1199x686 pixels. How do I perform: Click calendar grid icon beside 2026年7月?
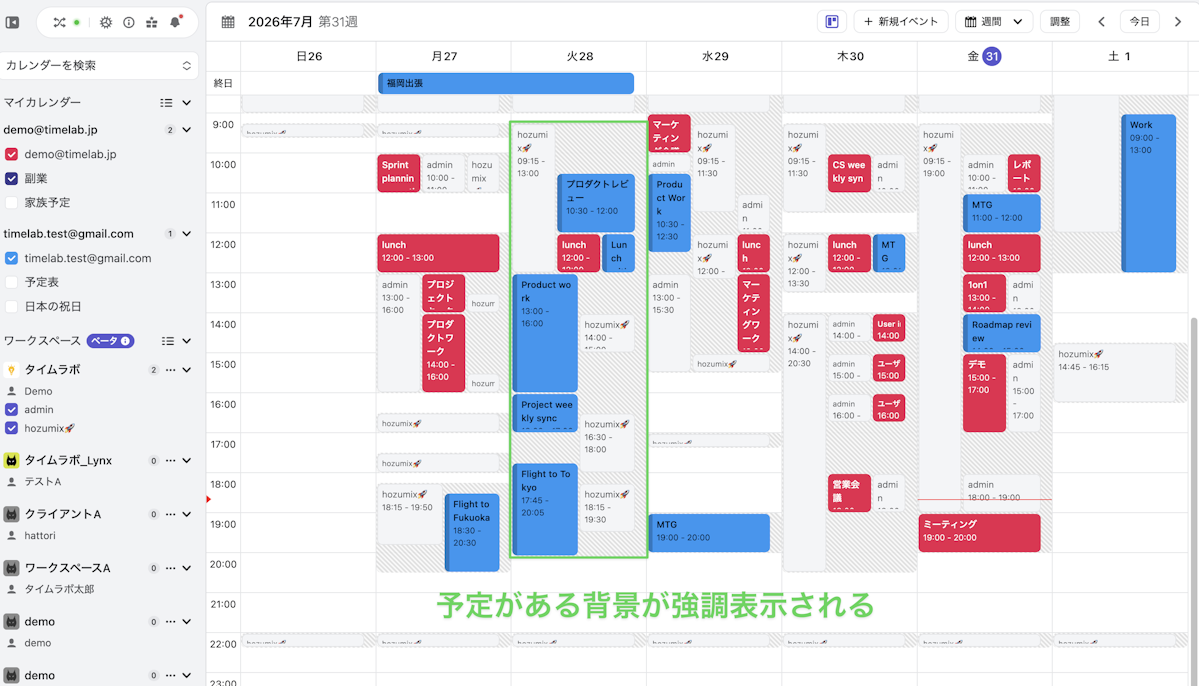click(x=228, y=22)
